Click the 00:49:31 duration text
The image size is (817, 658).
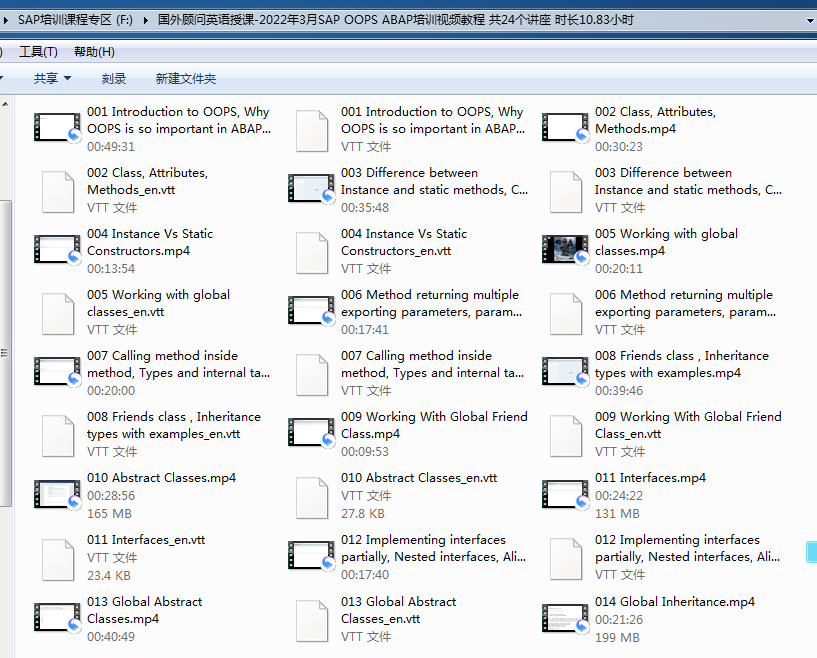point(111,147)
